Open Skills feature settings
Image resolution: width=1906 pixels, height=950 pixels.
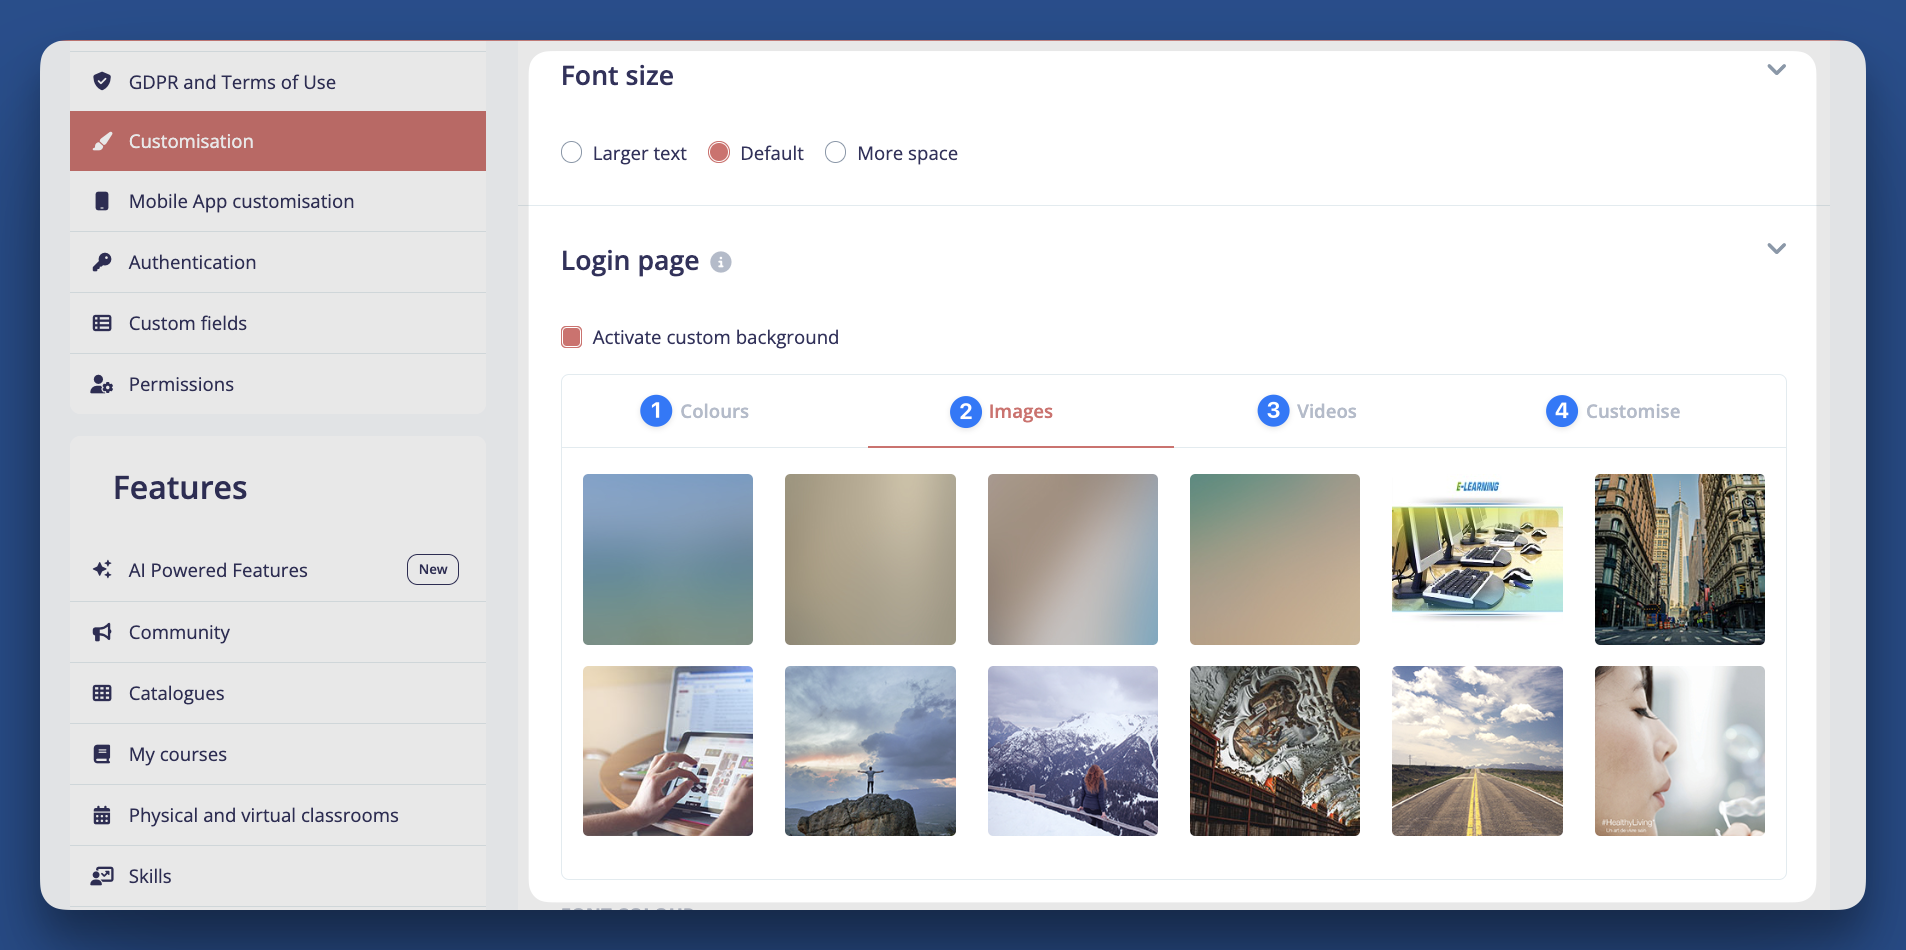tap(278, 876)
